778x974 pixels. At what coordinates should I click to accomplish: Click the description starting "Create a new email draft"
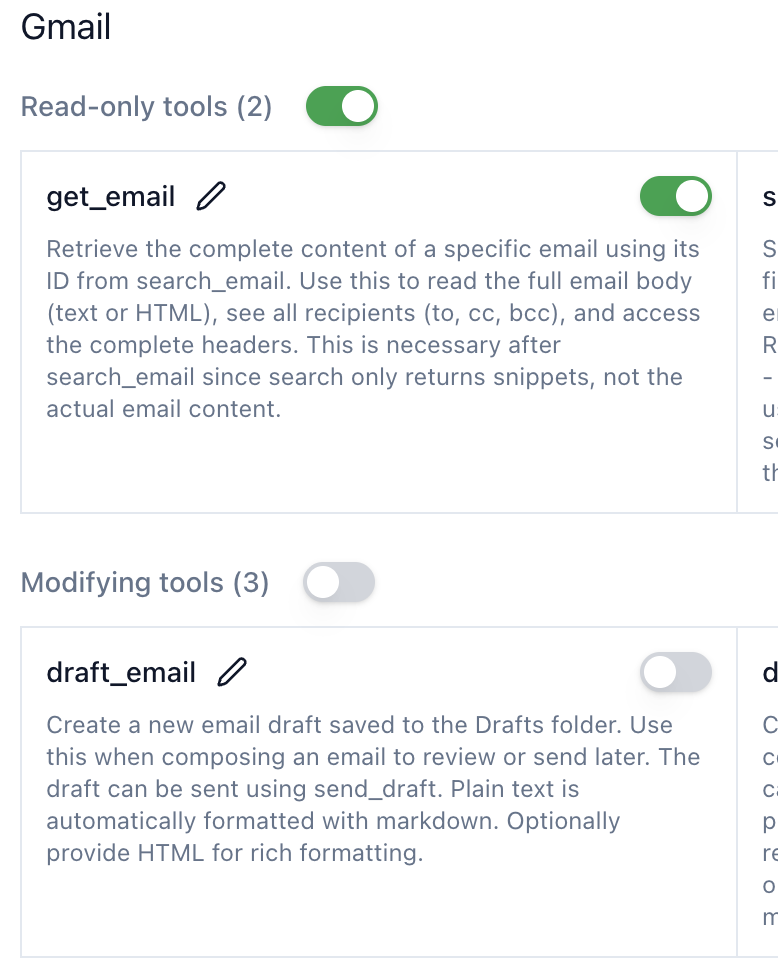point(373,789)
